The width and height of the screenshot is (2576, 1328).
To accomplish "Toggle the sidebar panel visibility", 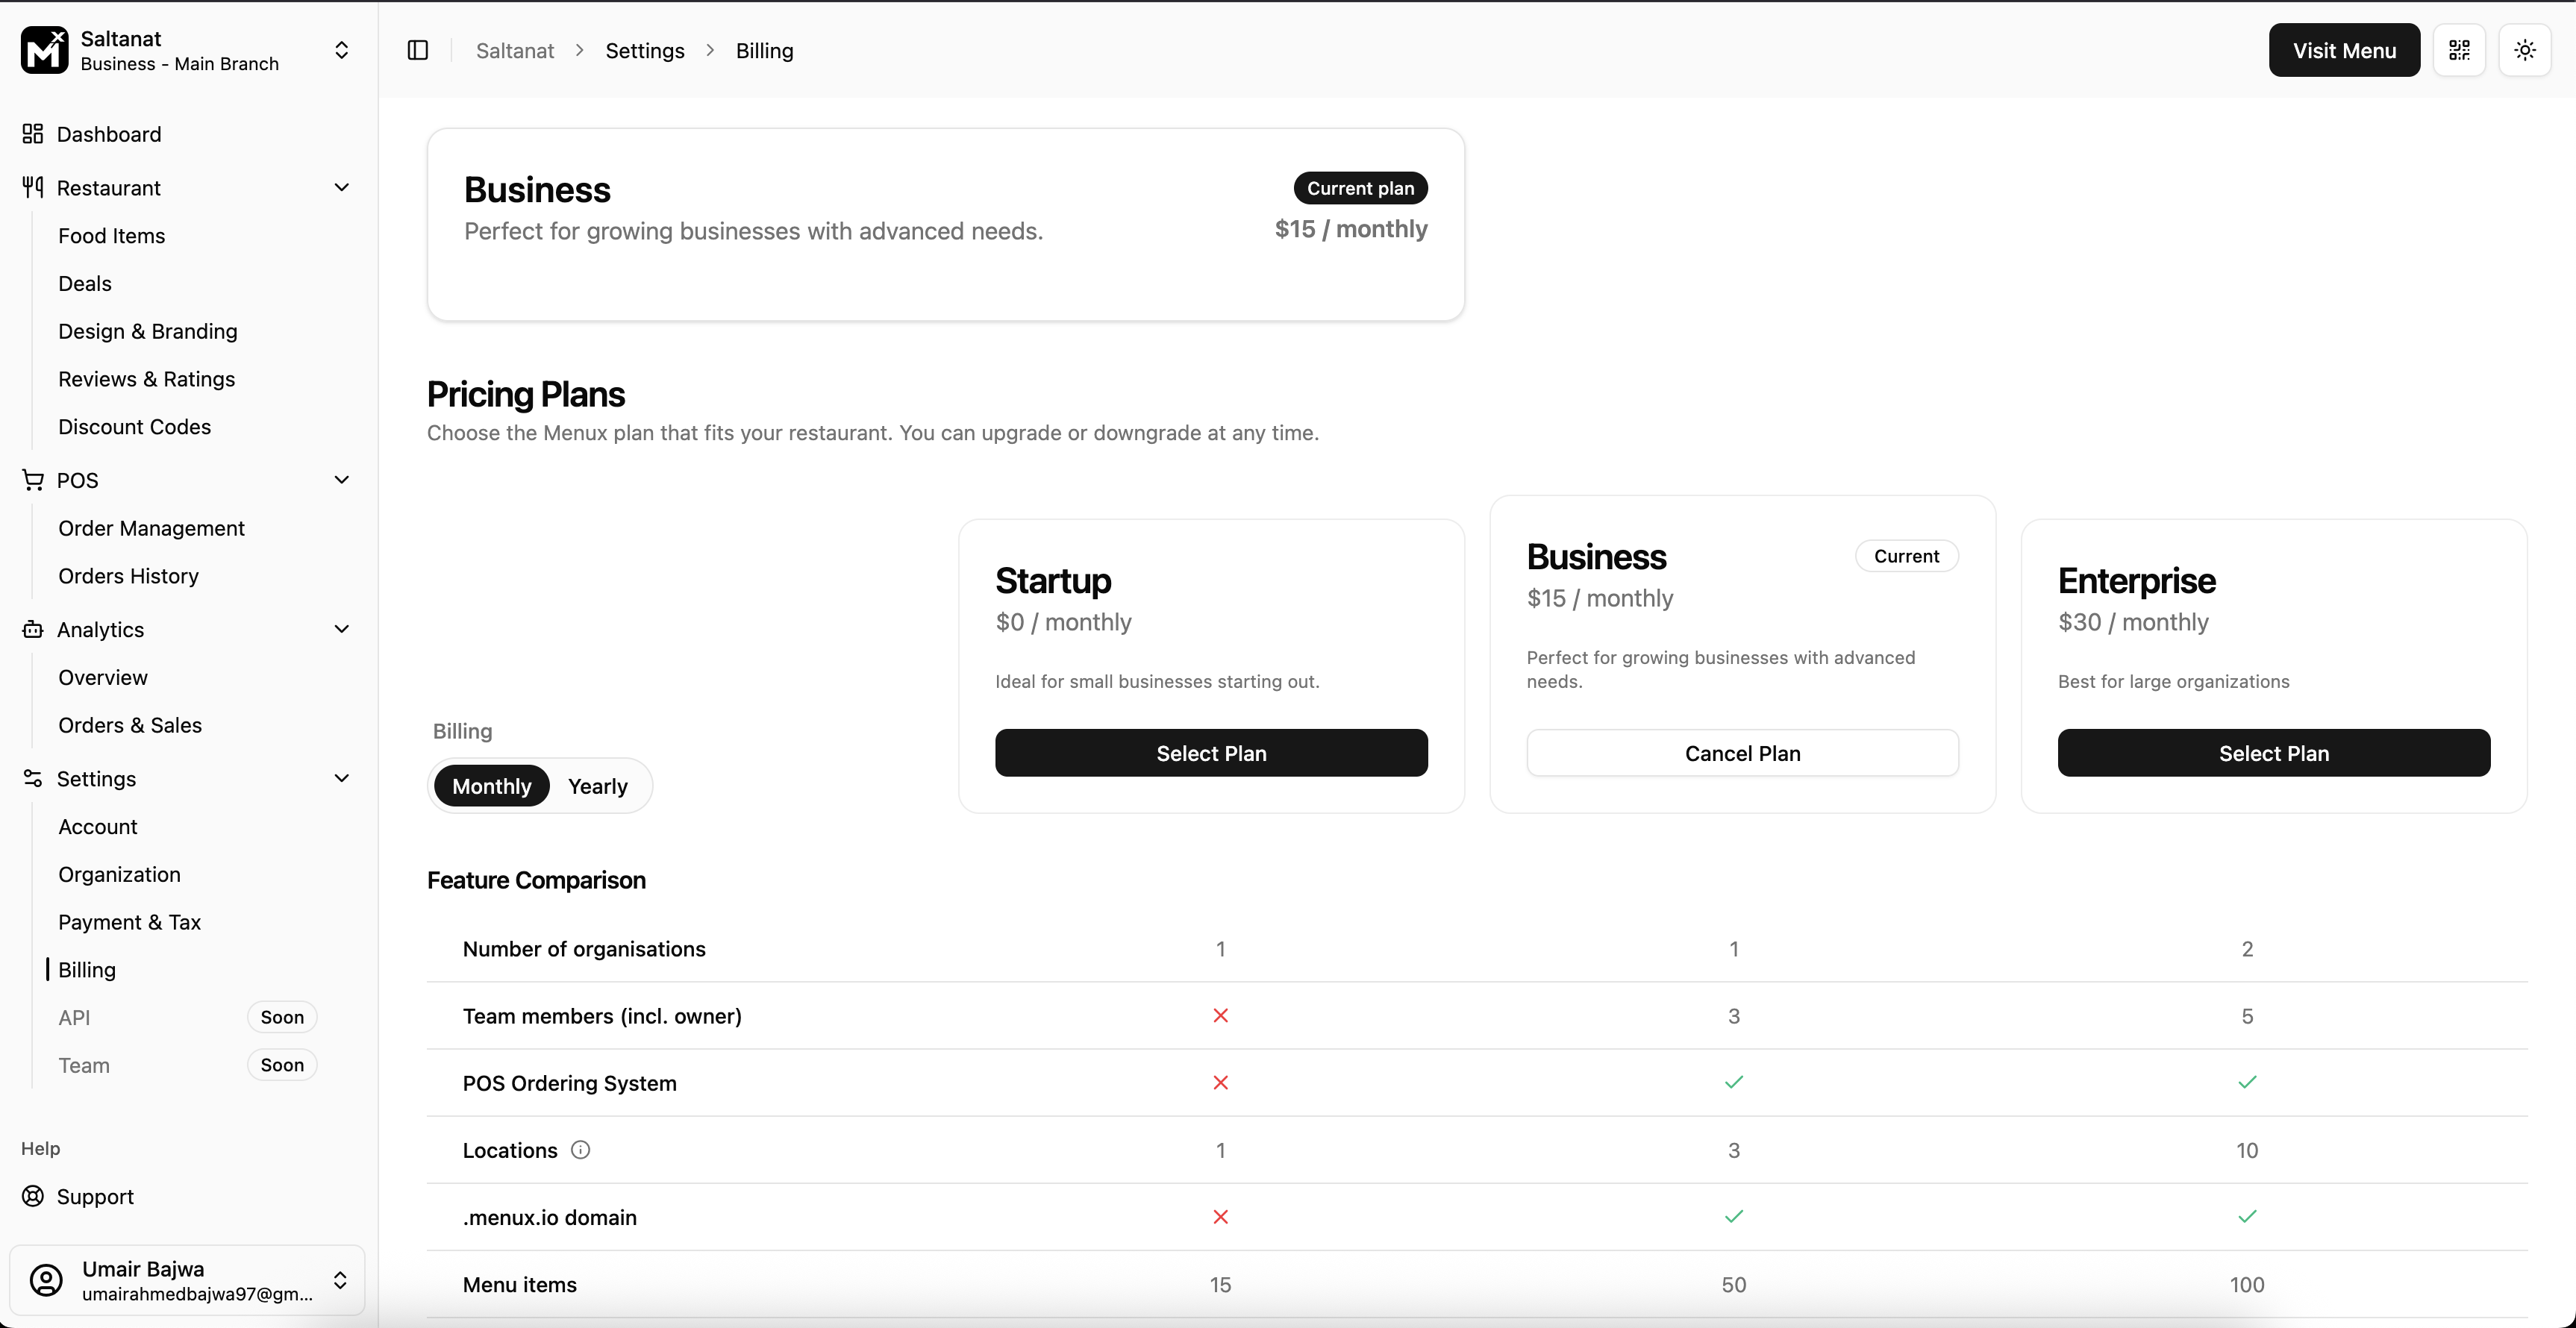I will click(418, 50).
